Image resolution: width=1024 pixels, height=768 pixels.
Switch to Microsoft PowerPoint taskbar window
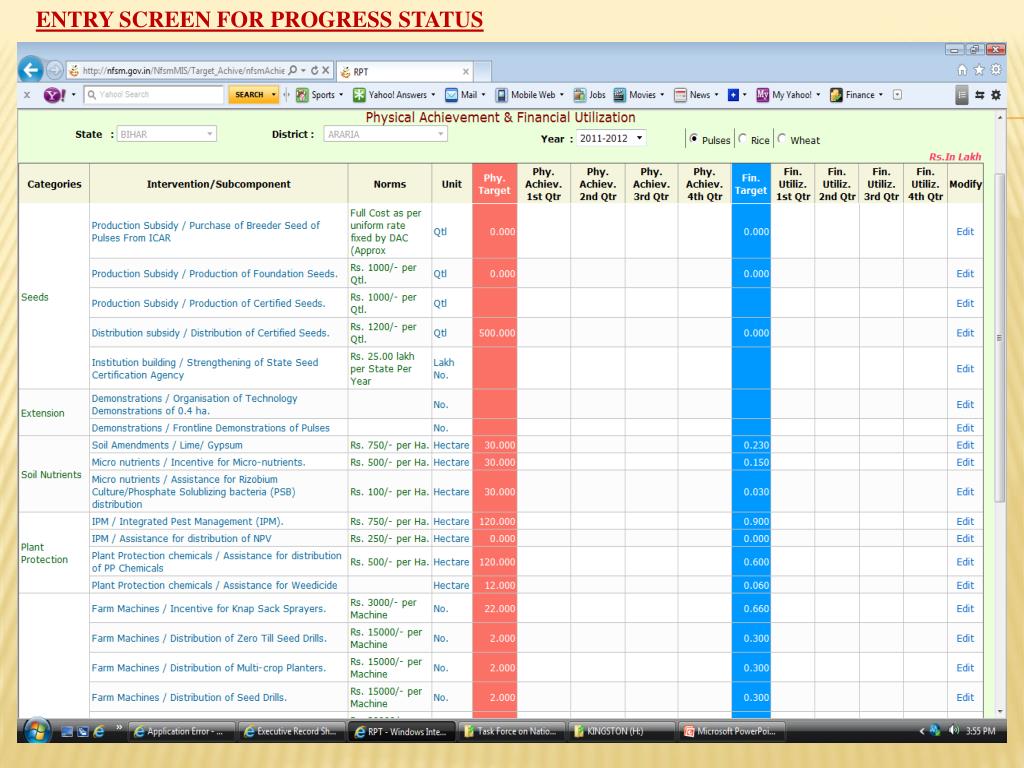pos(731,731)
